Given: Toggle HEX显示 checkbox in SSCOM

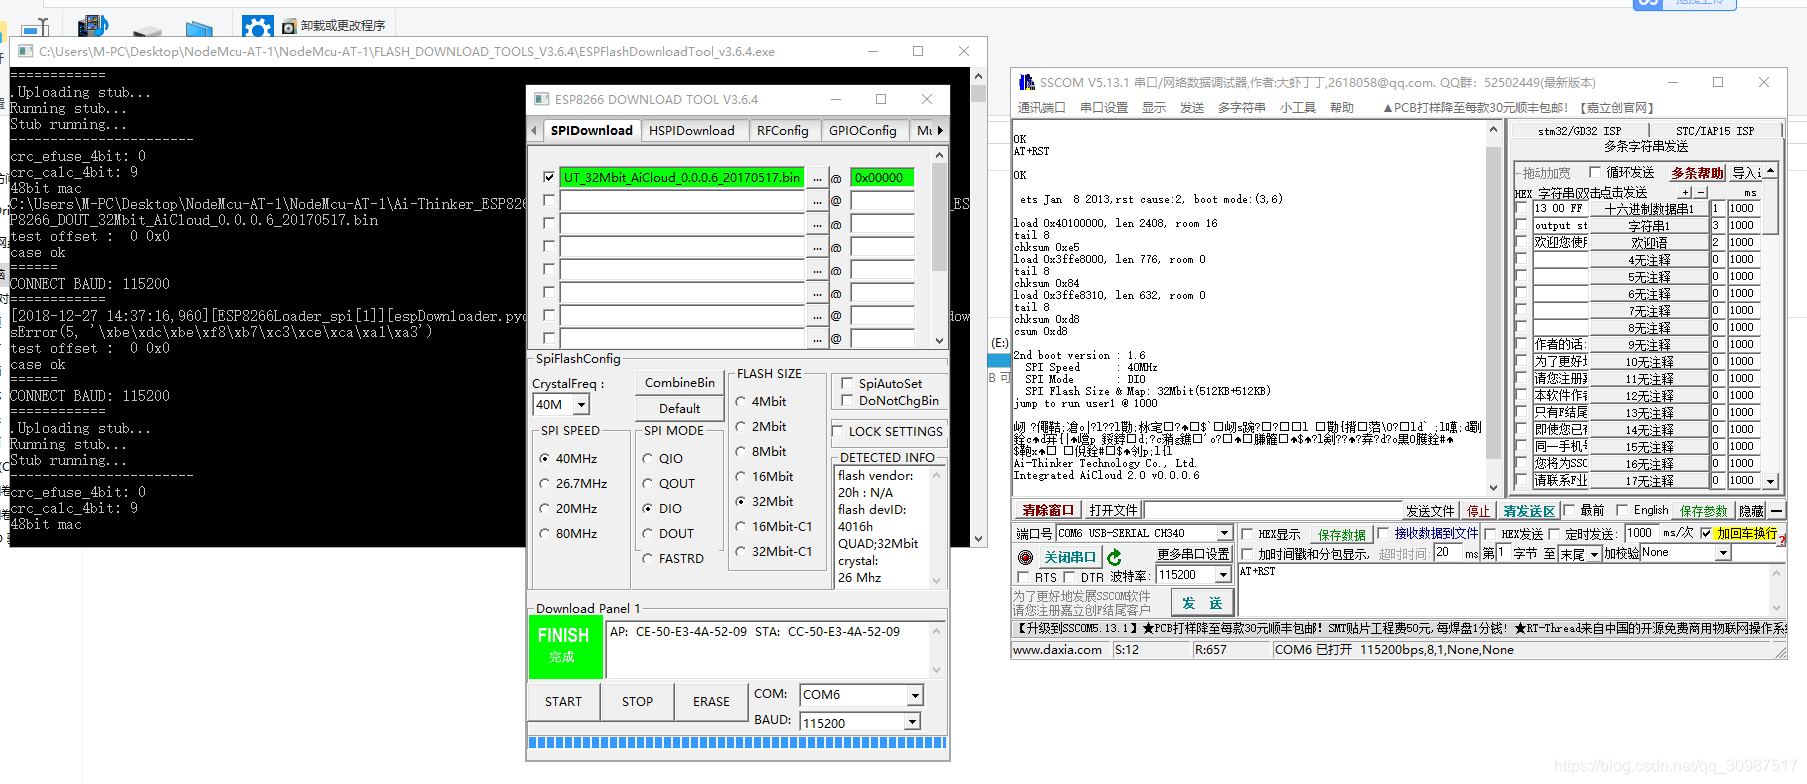Looking at the screenshot, I should pyautogui.click(x=1247, y=534).
